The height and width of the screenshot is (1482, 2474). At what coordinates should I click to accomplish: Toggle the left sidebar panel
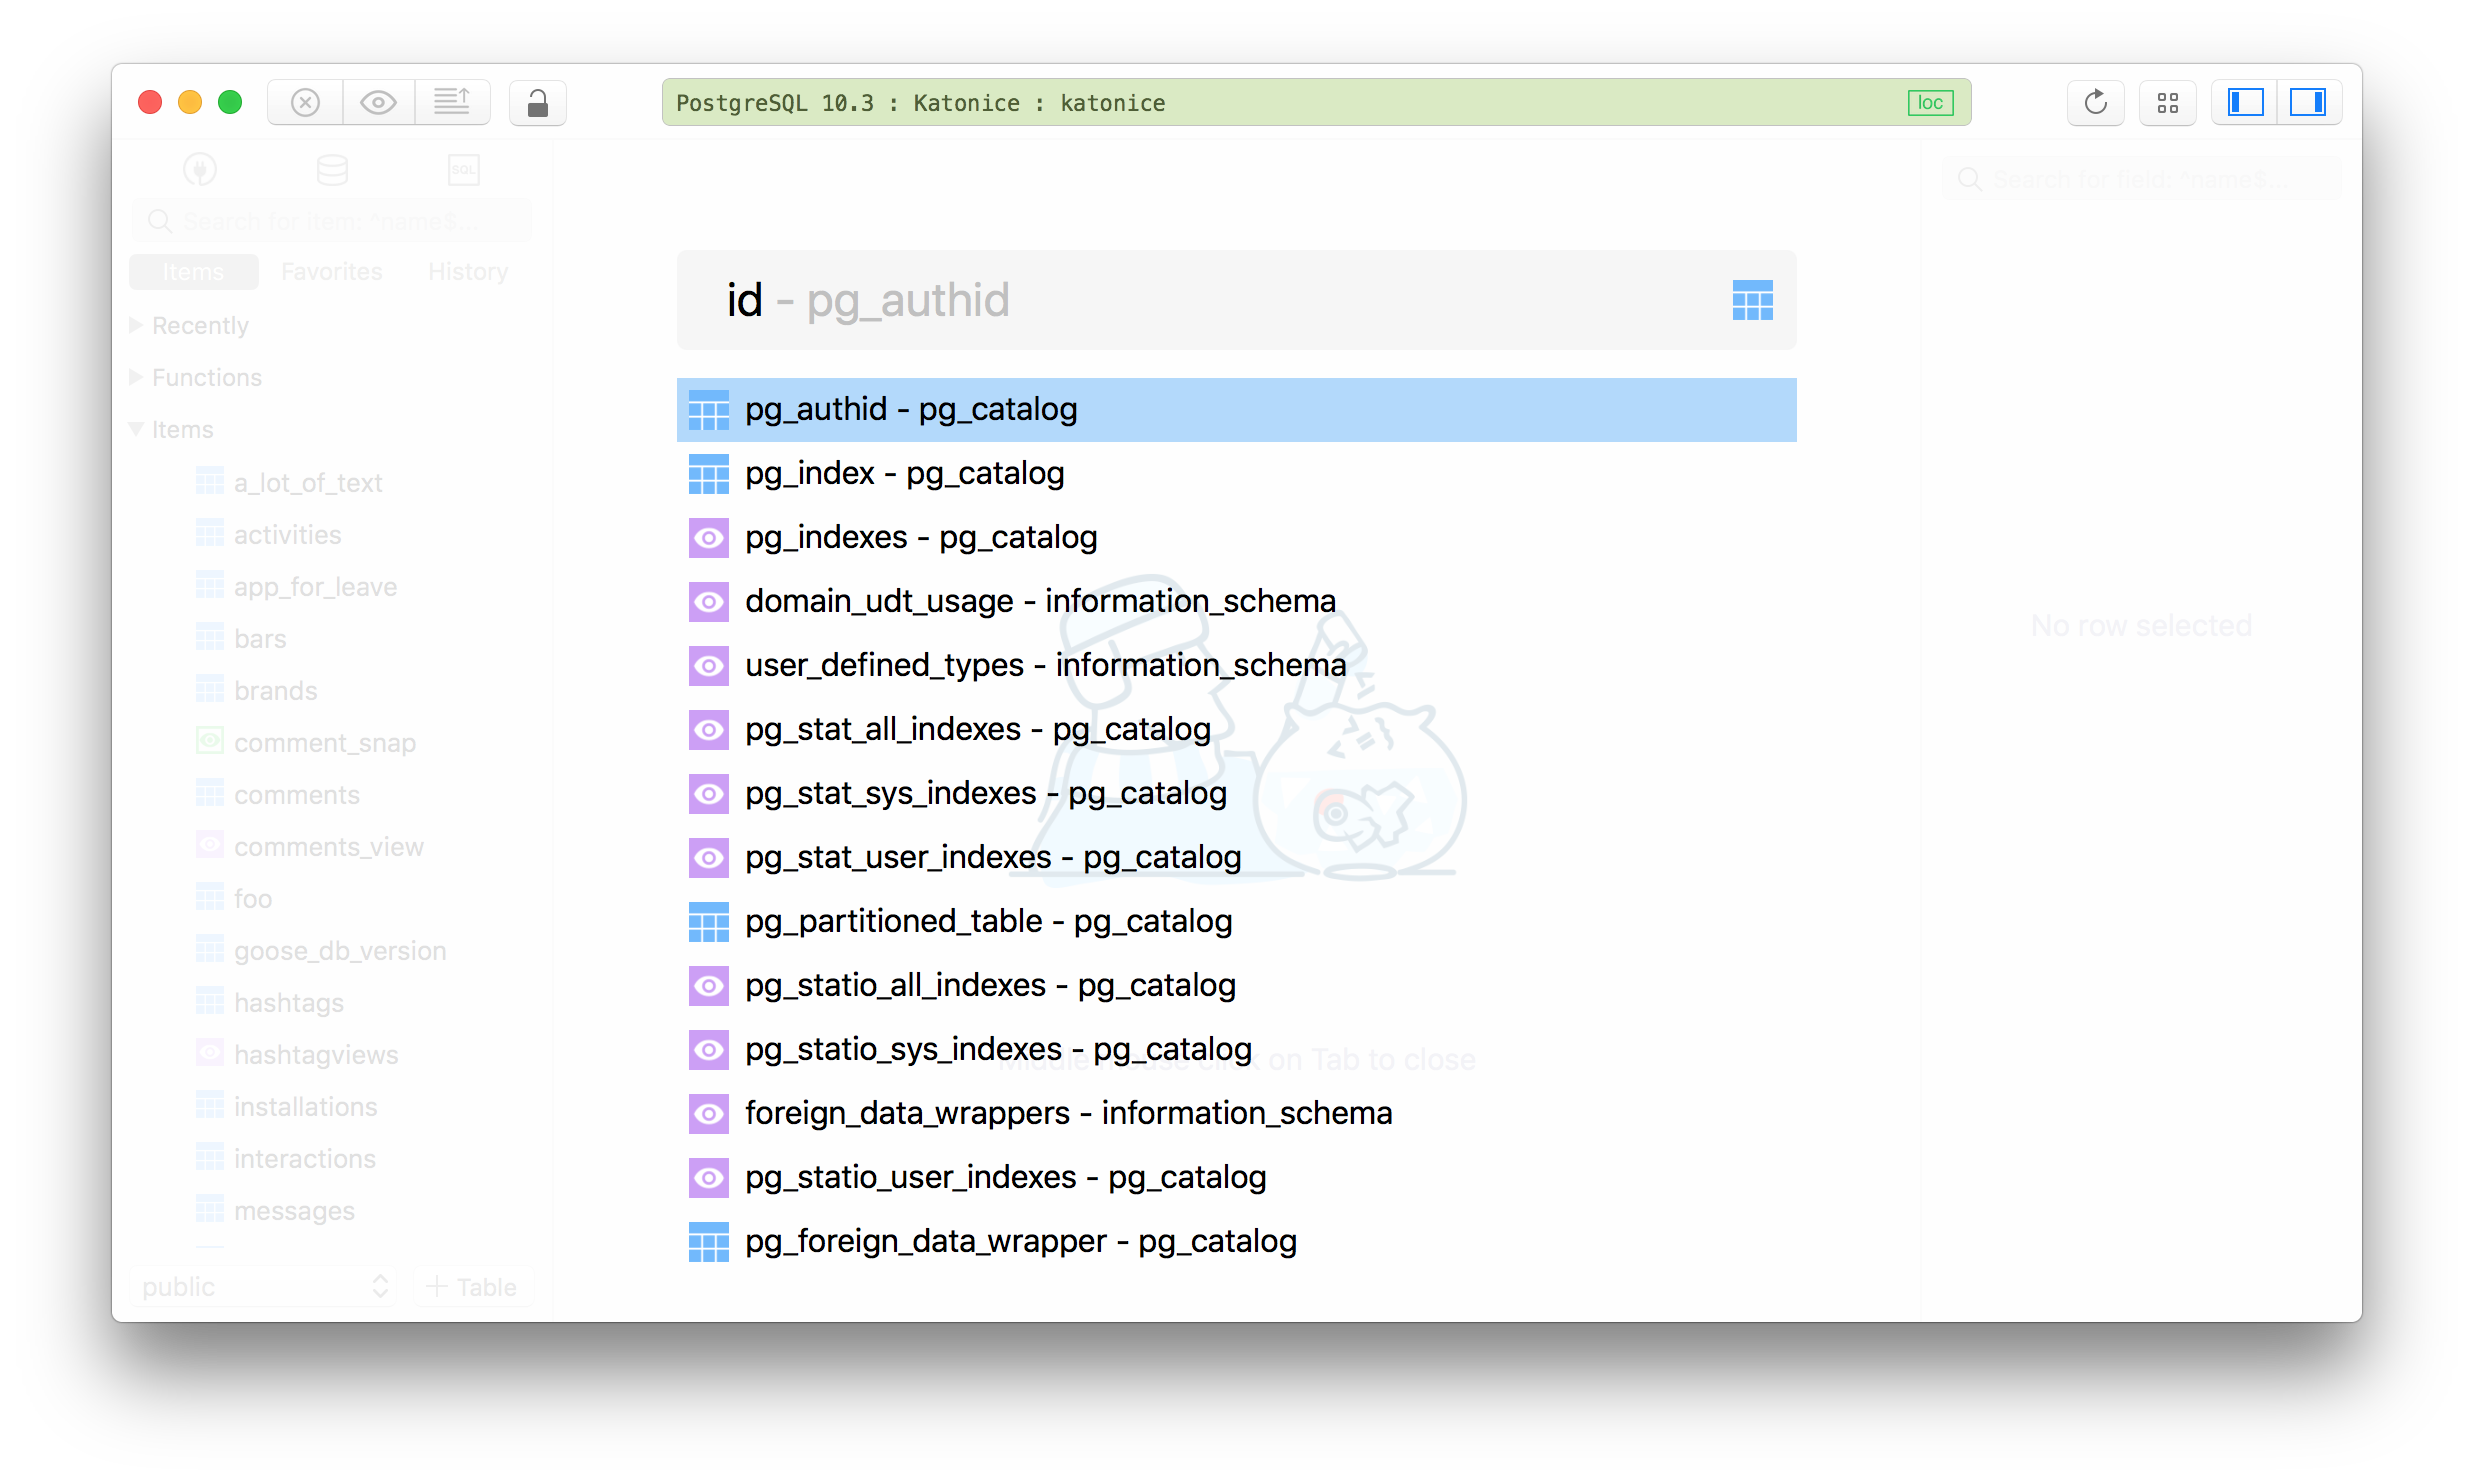click(2244, 103)
